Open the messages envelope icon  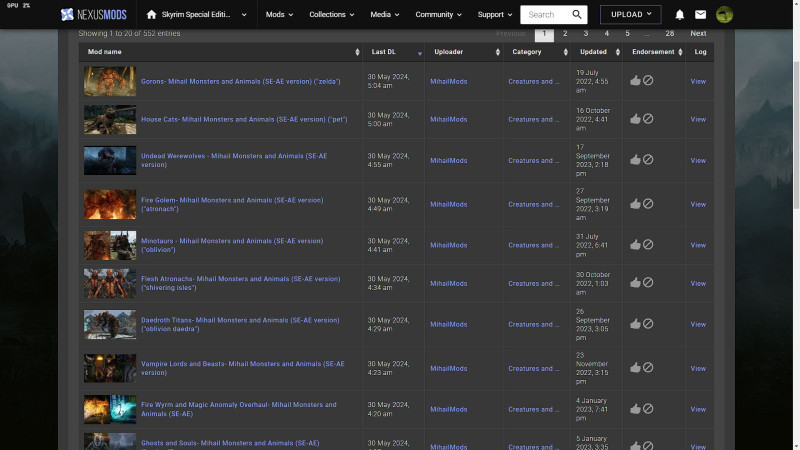click(x=701, y=15)
